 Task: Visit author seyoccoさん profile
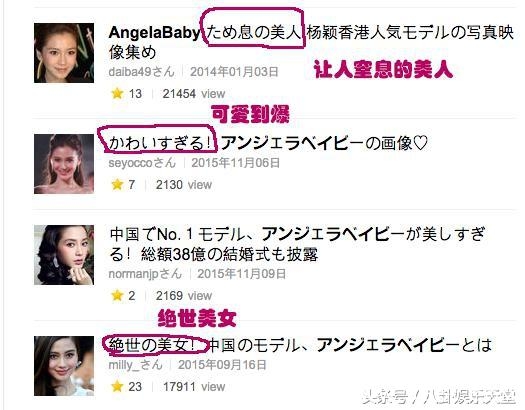tap(142, 163)
